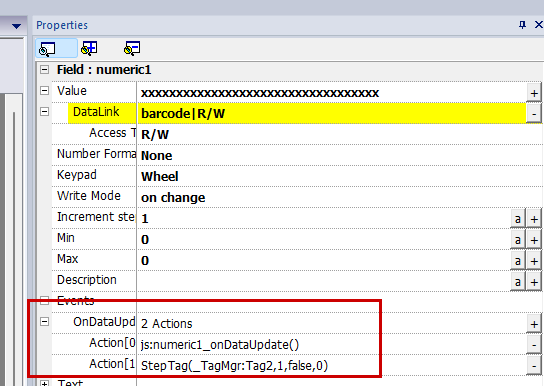Click the Min property label
The width and height of the screenshot is (544, 386).
point(66,238)
